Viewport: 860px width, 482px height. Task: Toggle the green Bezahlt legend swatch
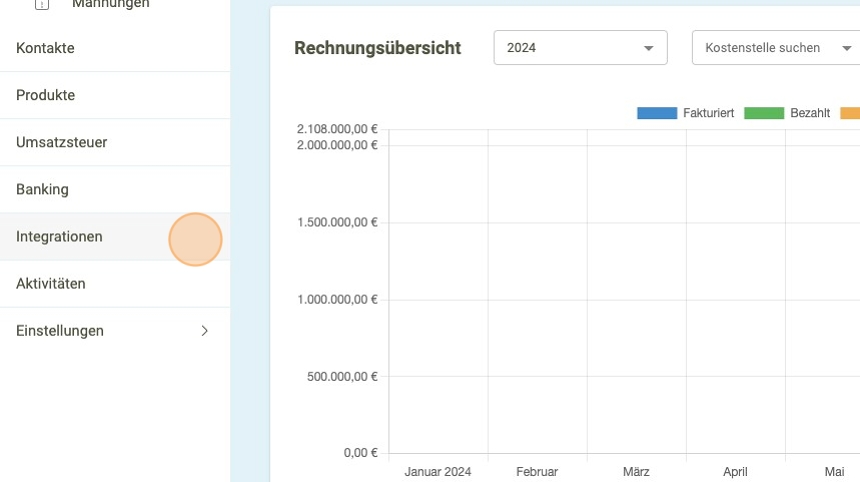tap(764, 113)
